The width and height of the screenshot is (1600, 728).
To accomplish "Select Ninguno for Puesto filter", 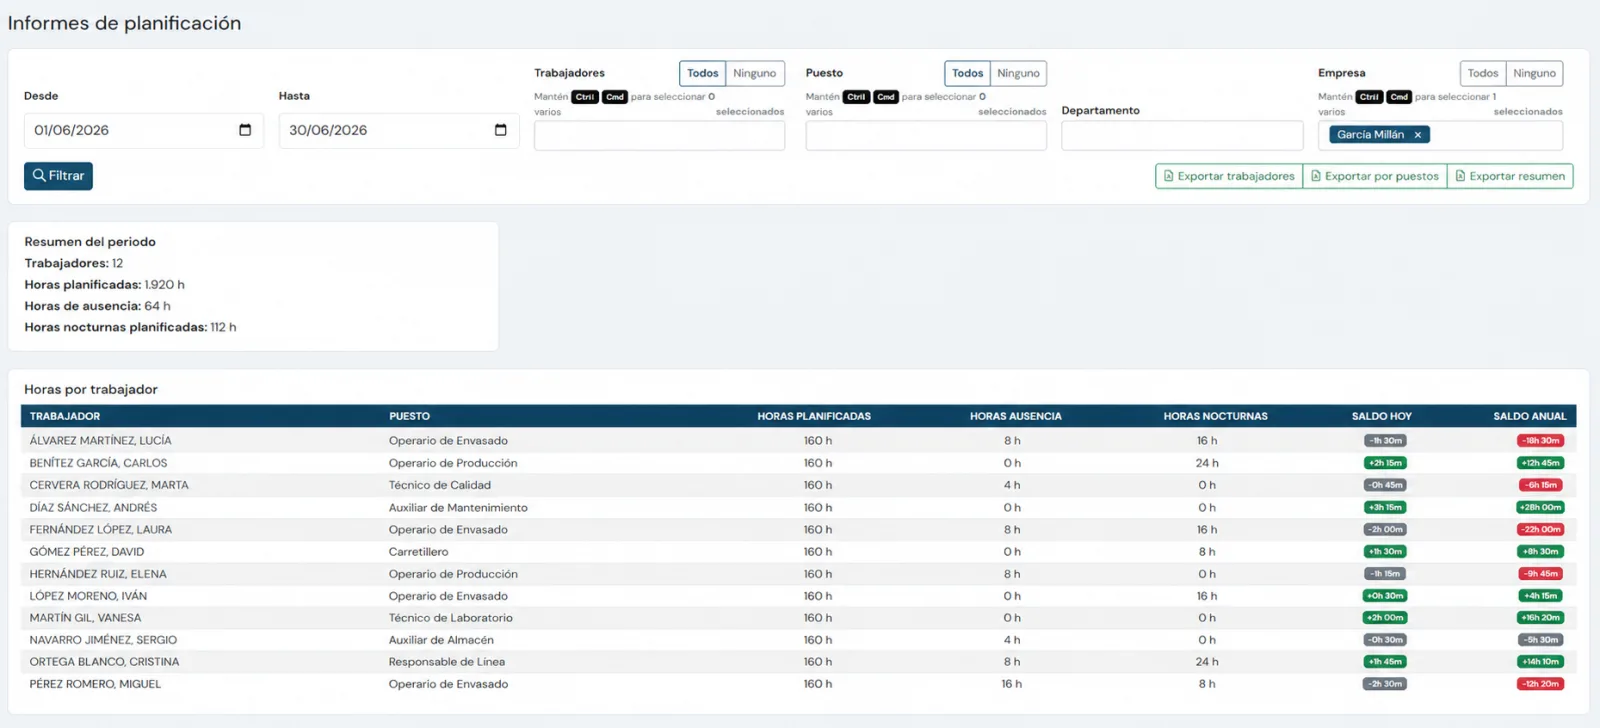I will pos(1019,73).
